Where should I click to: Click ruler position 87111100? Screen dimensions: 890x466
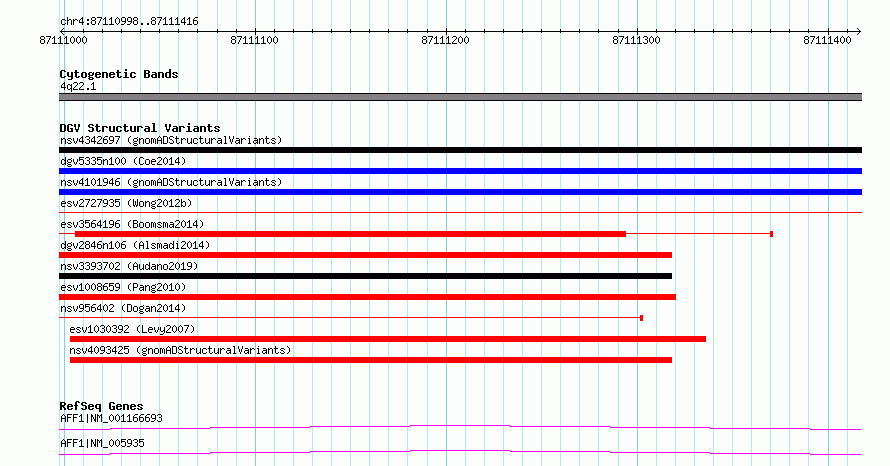coord(254,40)
